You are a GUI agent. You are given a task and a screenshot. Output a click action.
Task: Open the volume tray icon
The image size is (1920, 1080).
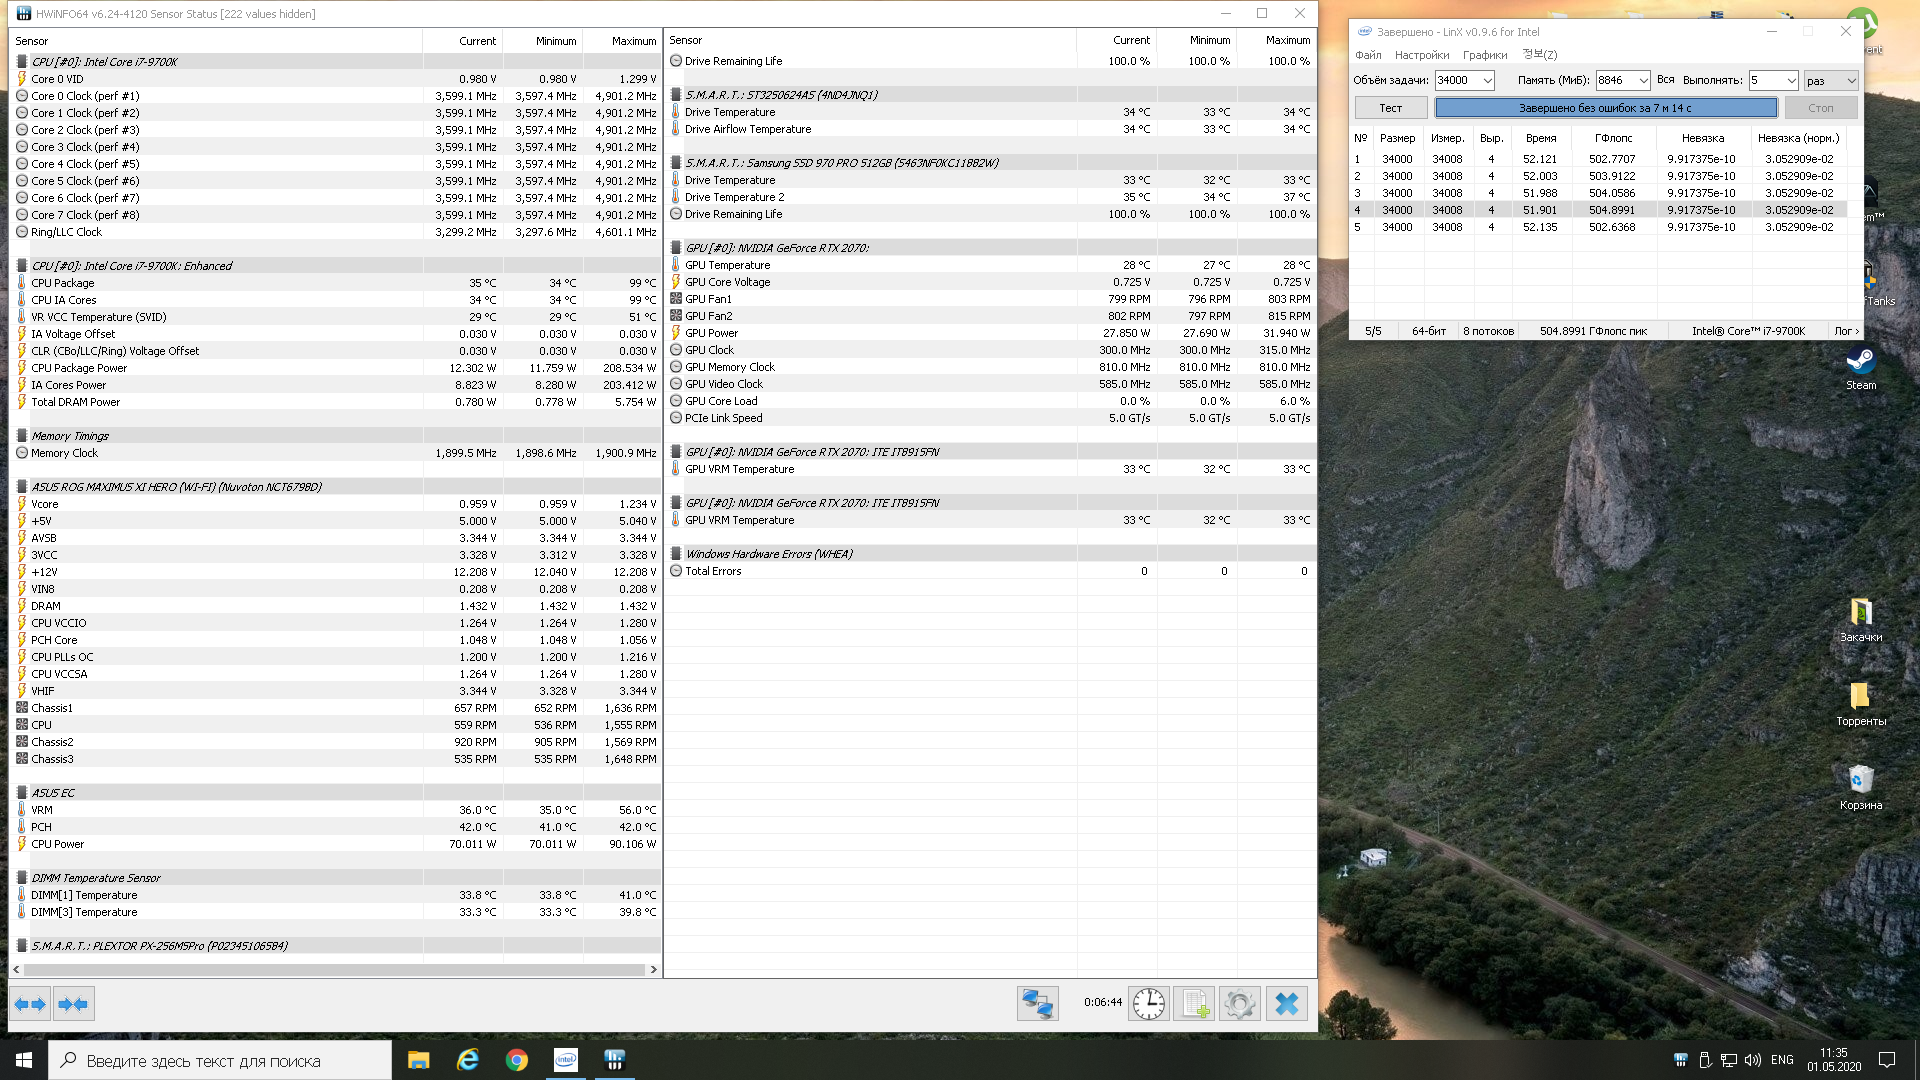[x=1753, y=1060]
